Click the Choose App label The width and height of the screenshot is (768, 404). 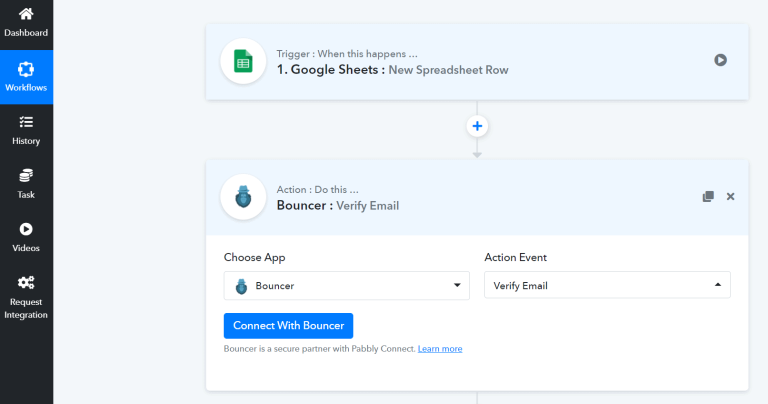[x=254, y=258]
